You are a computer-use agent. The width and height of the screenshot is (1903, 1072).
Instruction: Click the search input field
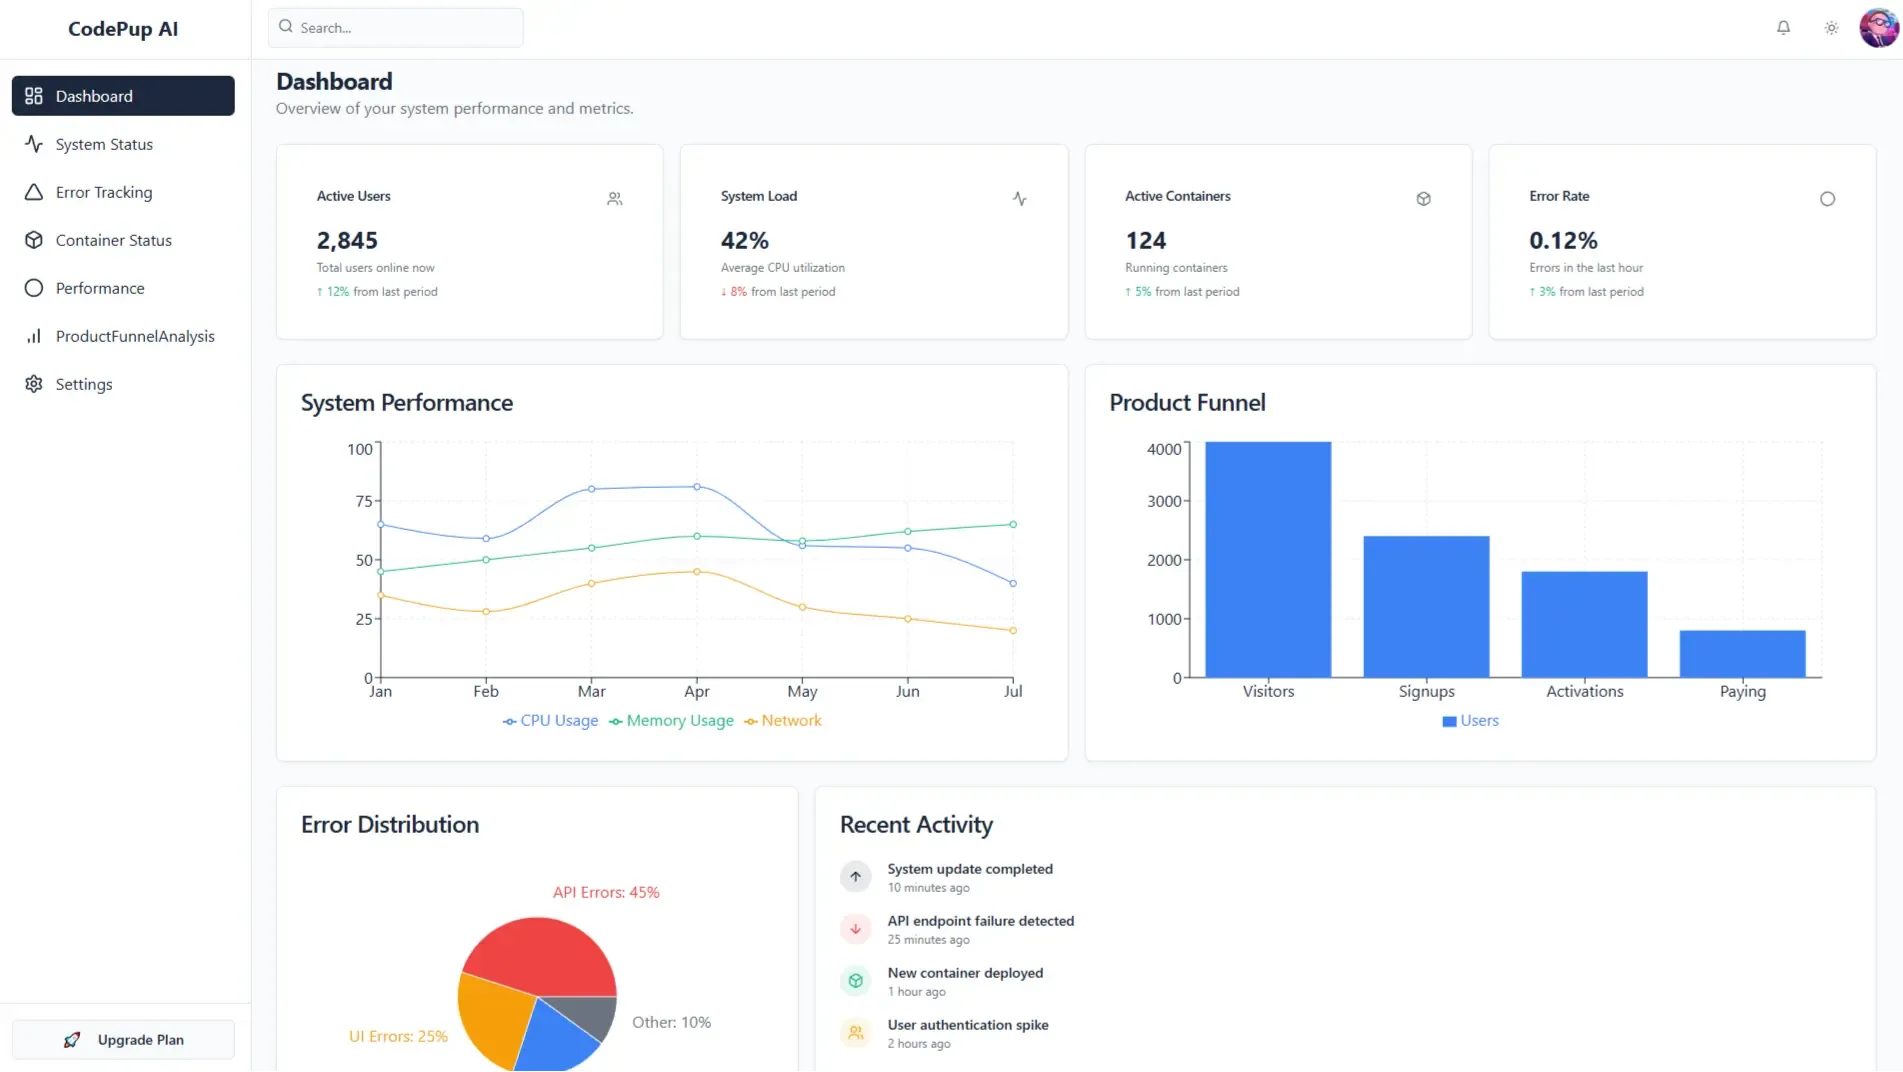click(395, 27)
